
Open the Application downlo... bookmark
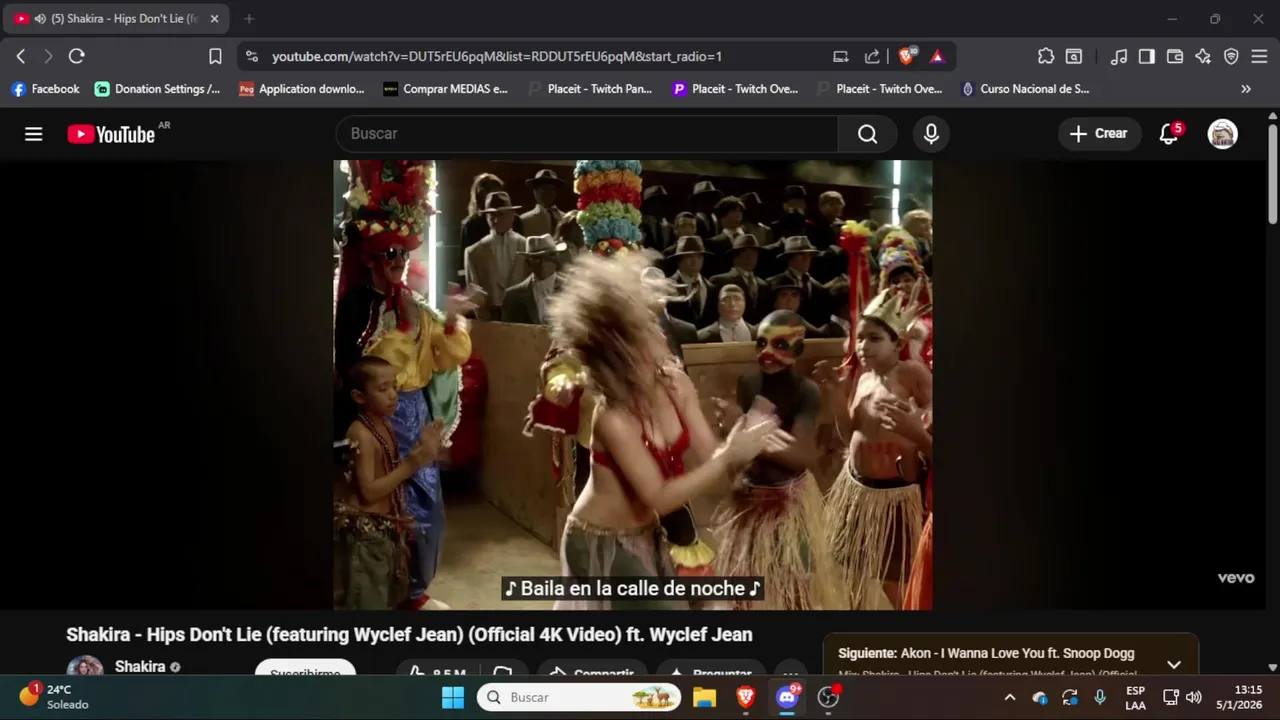(x=302, y=89)
